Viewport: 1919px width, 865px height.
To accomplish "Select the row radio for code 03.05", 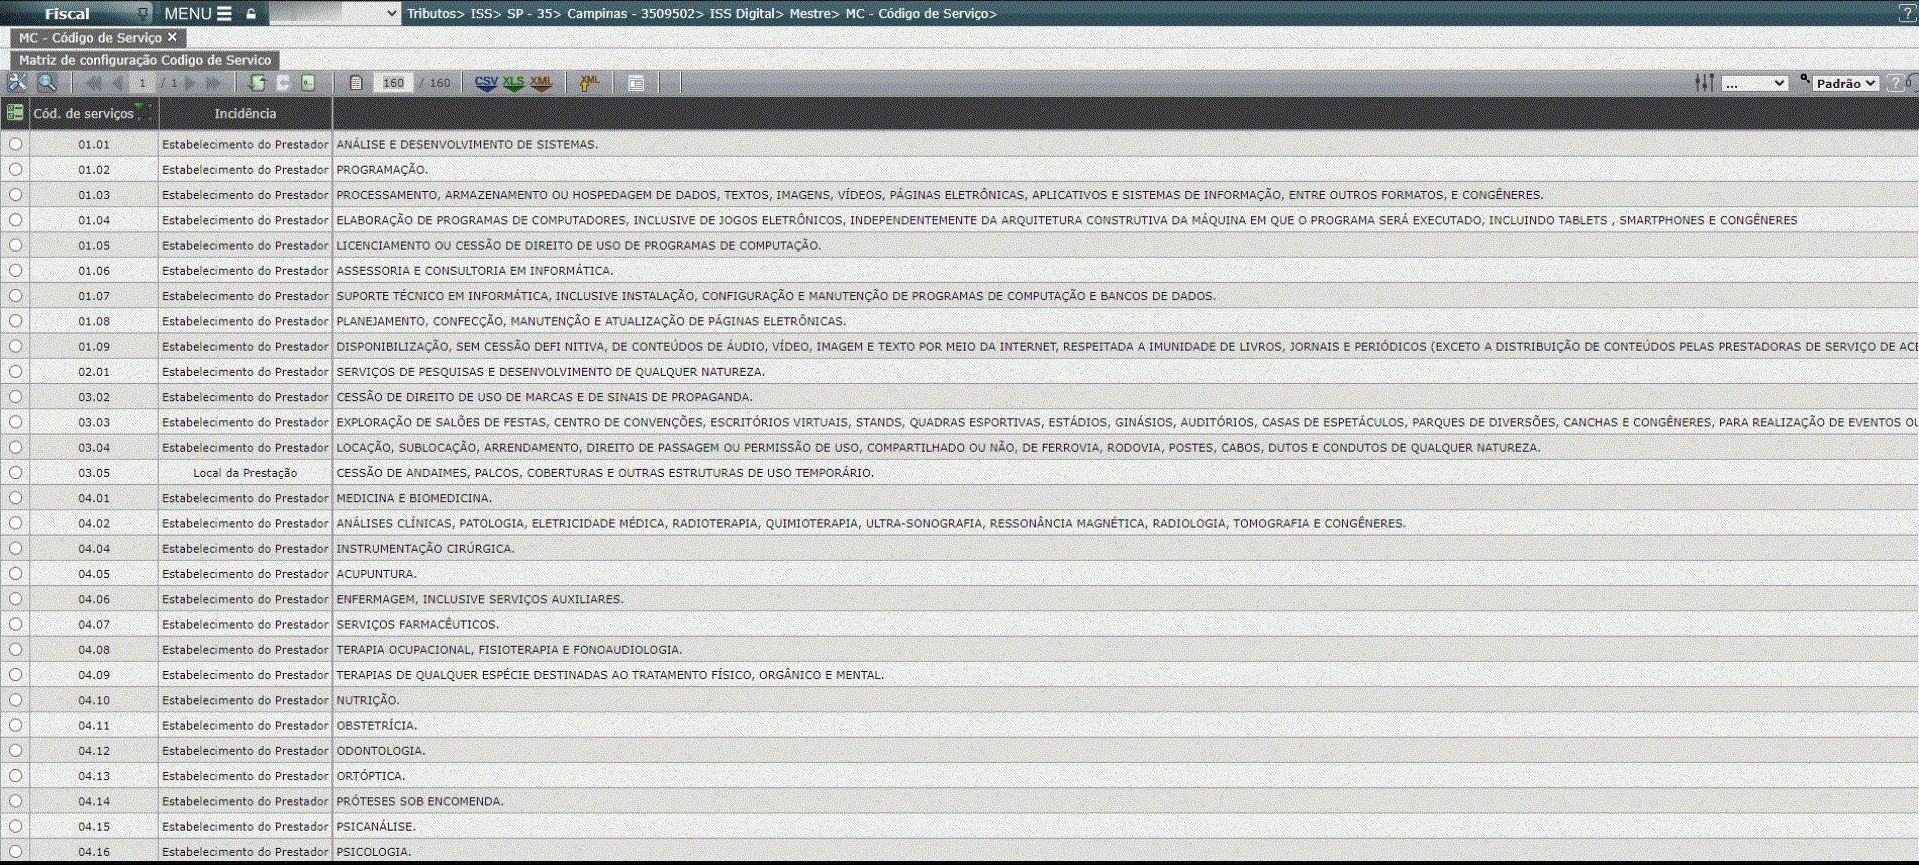I will (15, 472).
